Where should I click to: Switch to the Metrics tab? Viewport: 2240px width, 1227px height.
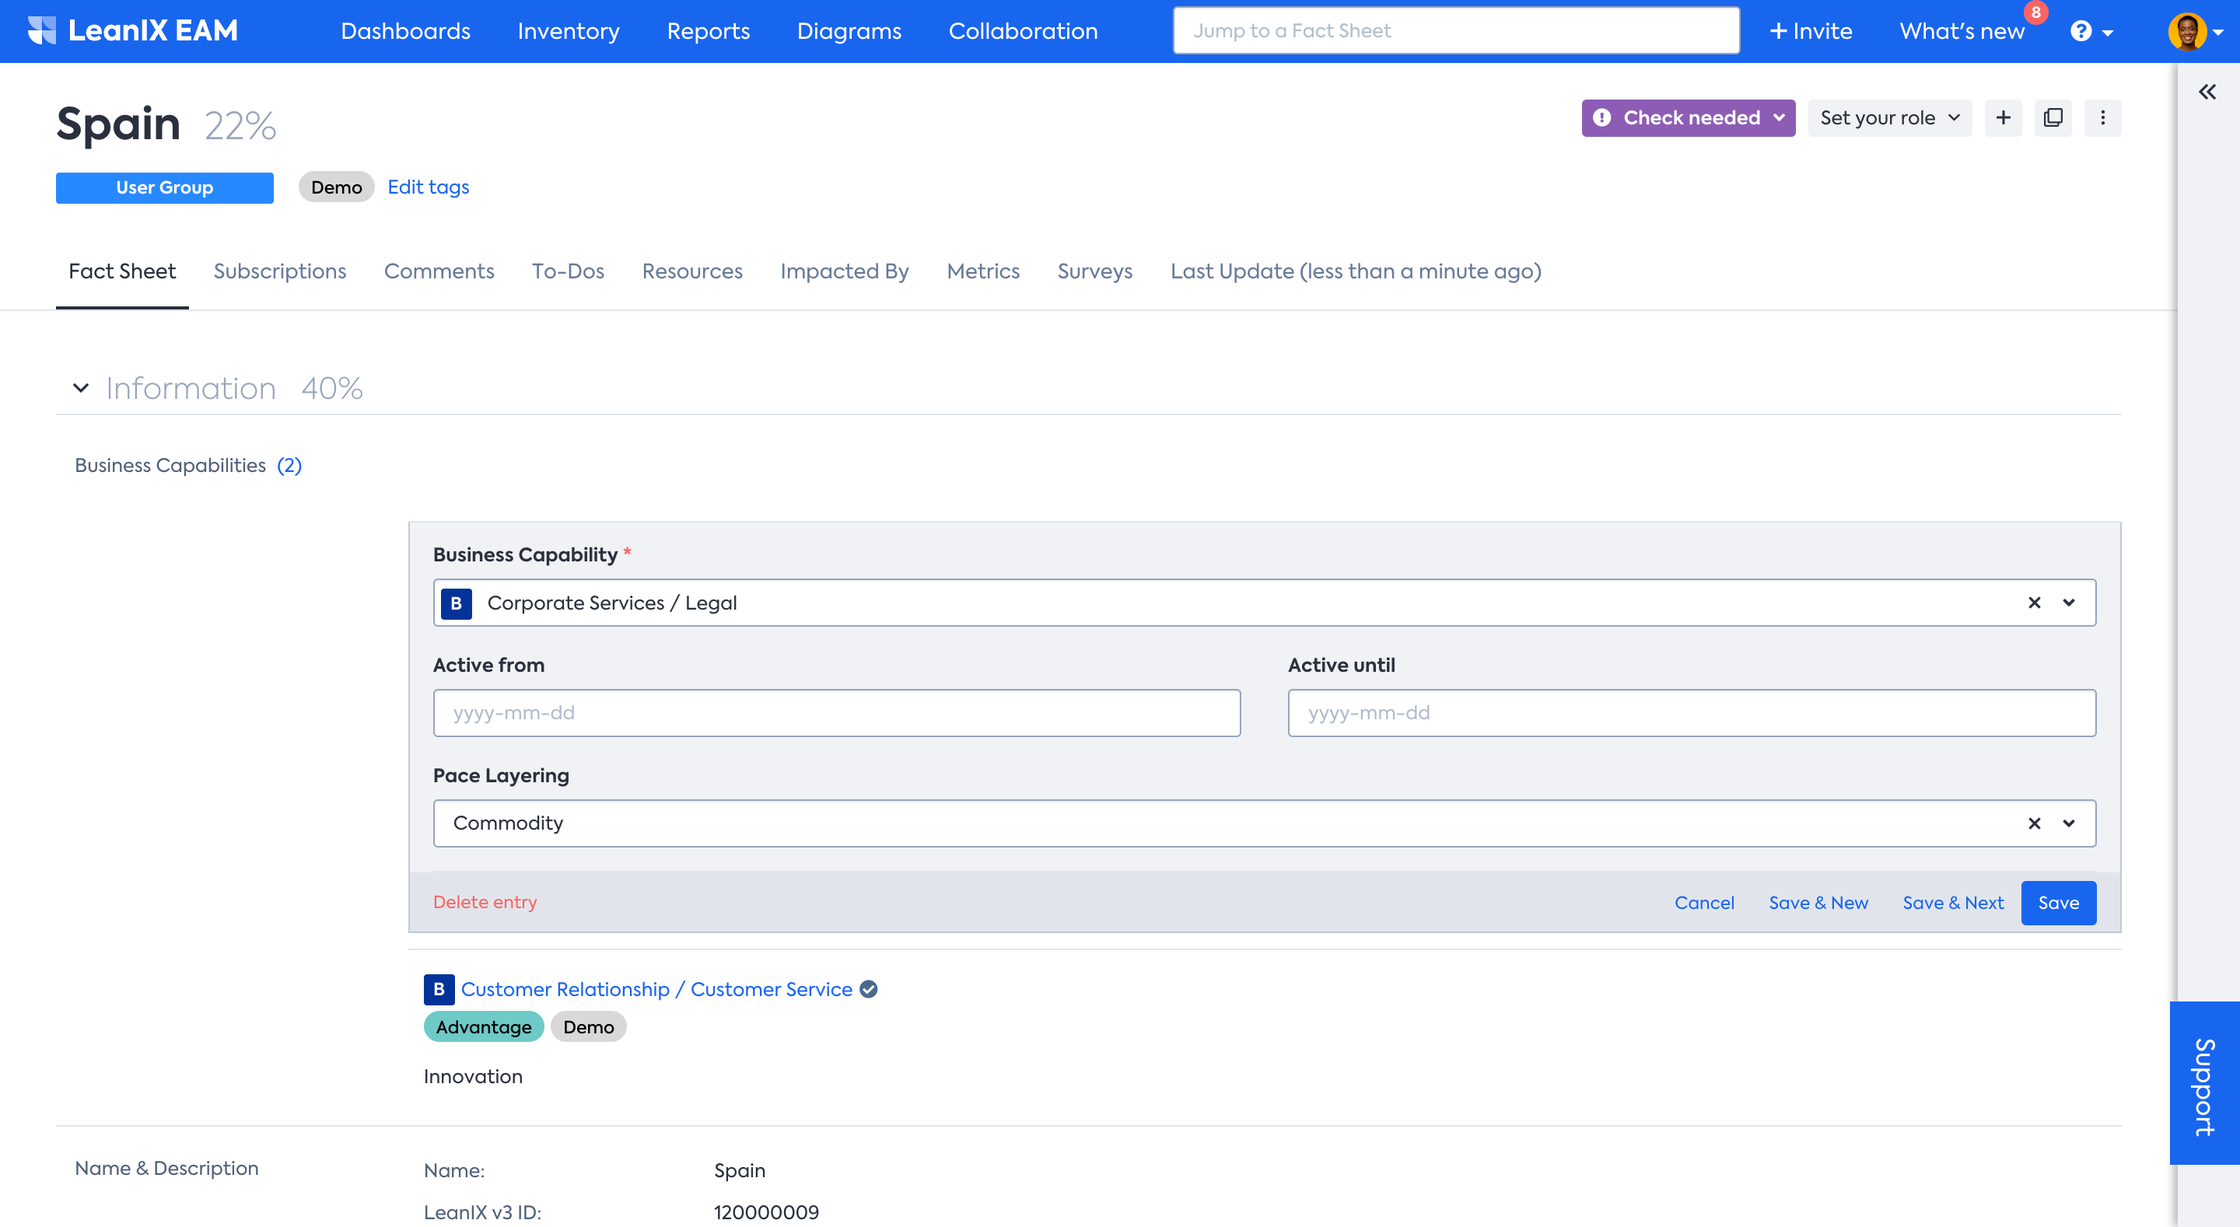983,271
